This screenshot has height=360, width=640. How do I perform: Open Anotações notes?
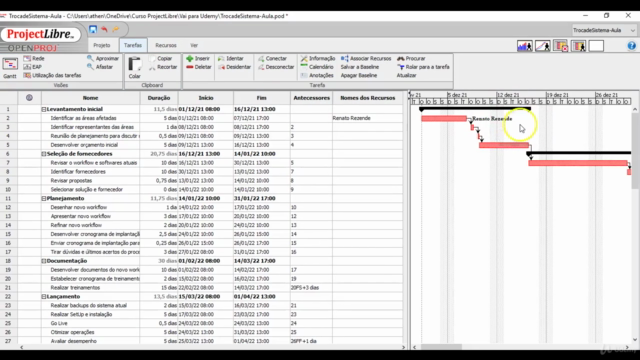316,76
